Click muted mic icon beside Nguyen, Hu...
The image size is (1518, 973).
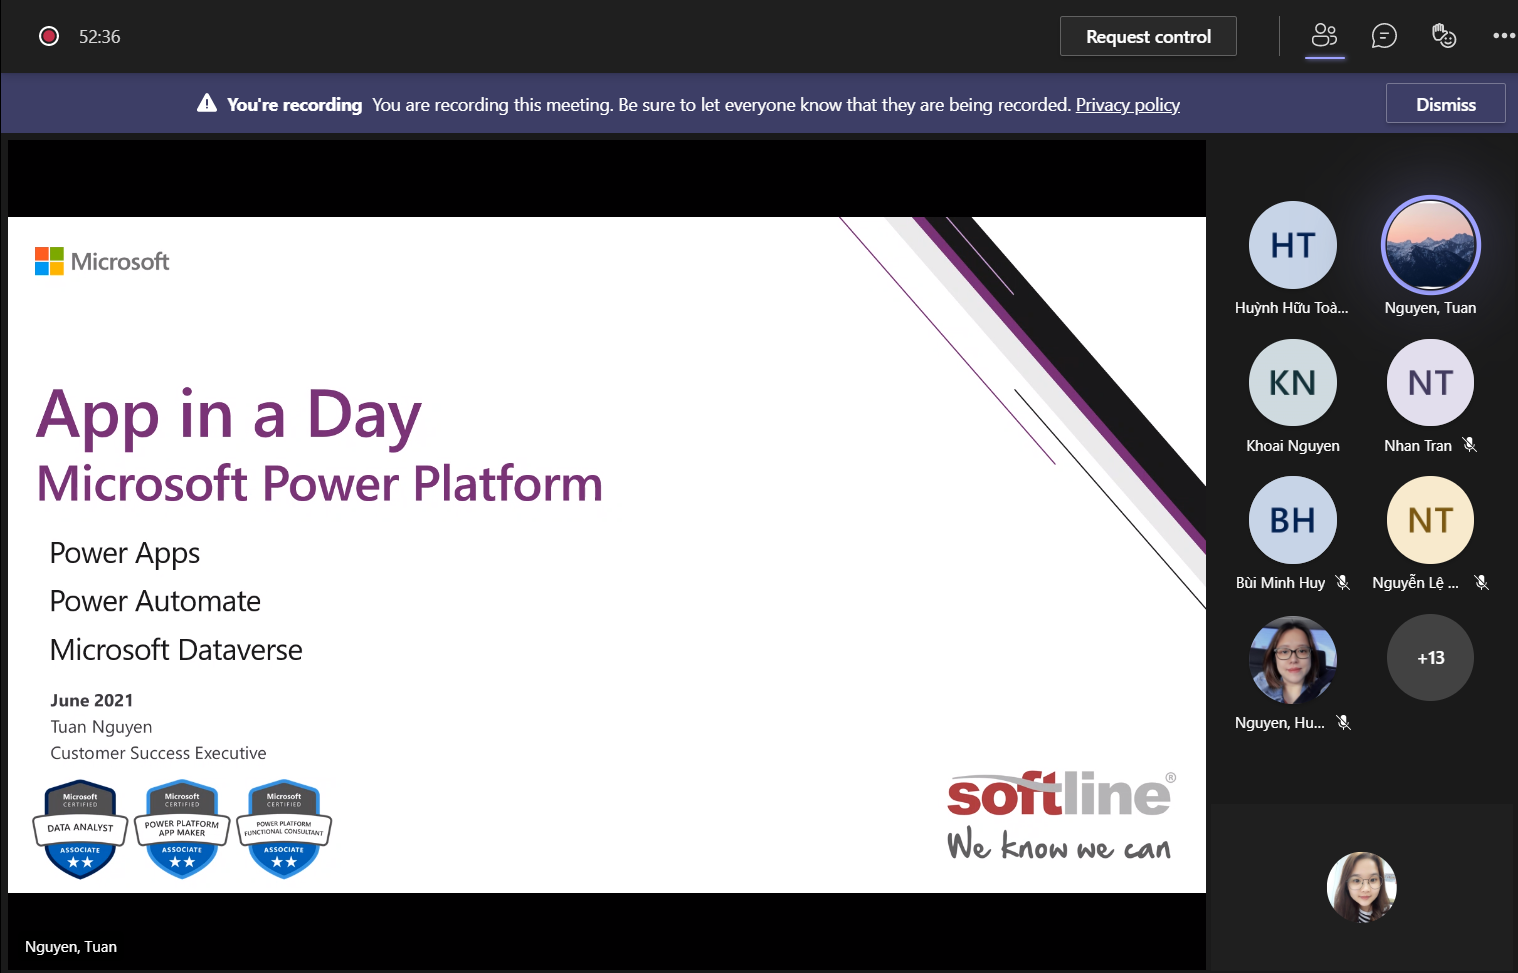1344,722
